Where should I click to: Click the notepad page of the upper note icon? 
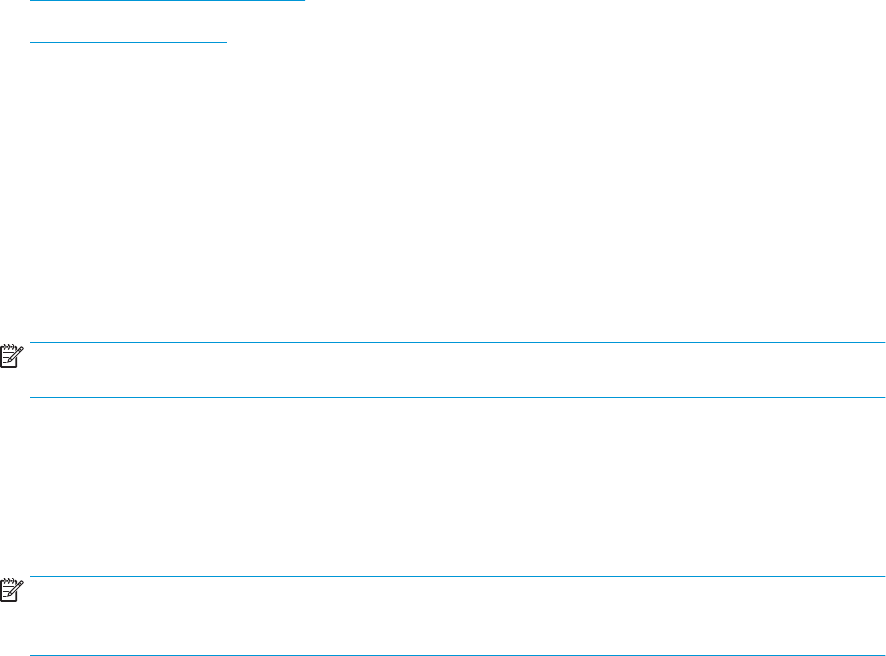pyautogui.click(x=7, y=359)
